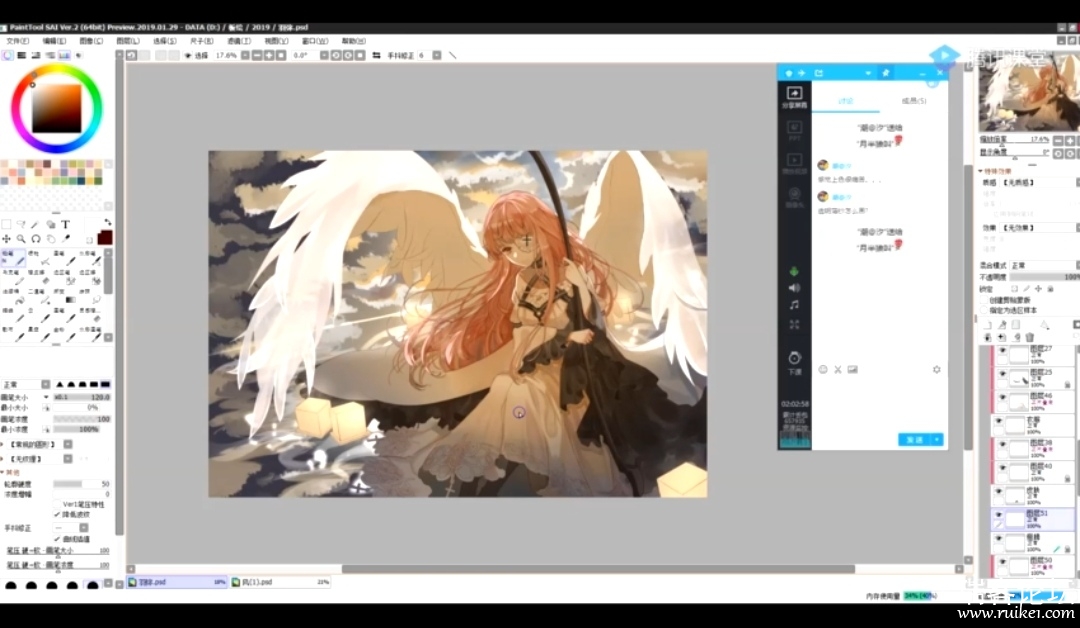Click the 发送 send button in chat

(915, 439)
